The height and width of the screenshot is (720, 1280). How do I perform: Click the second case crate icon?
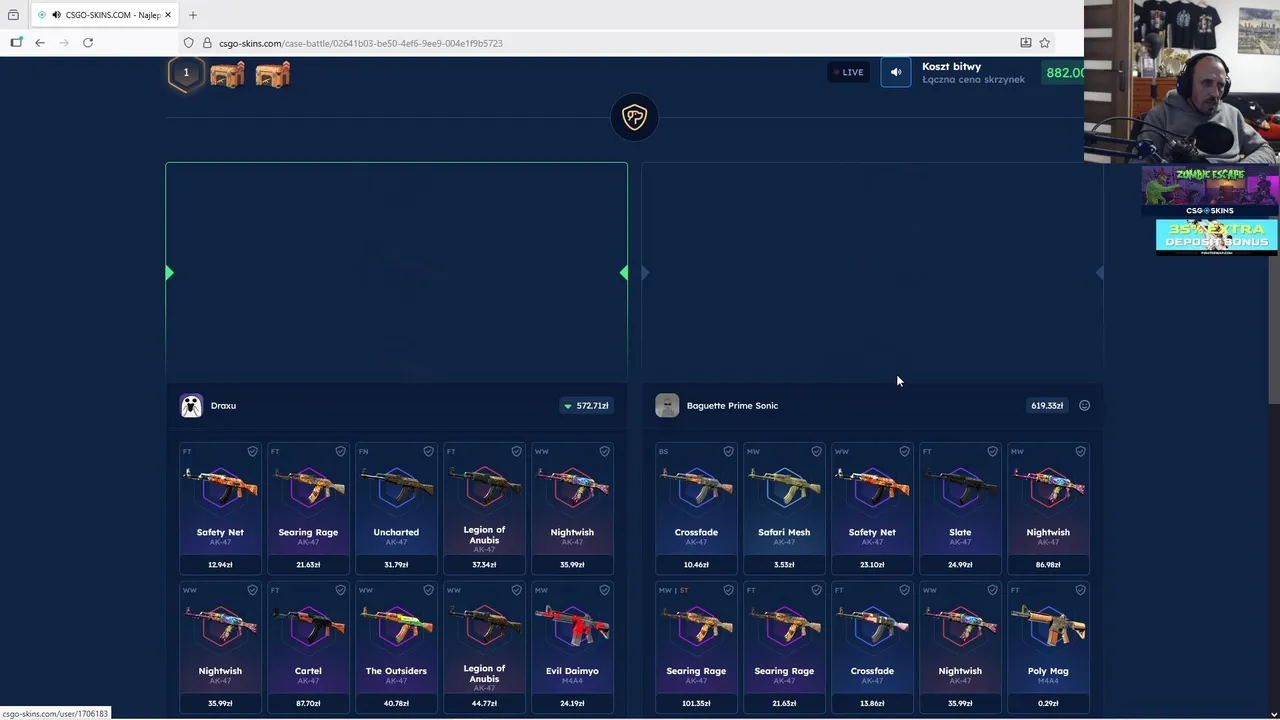(272, 74)
